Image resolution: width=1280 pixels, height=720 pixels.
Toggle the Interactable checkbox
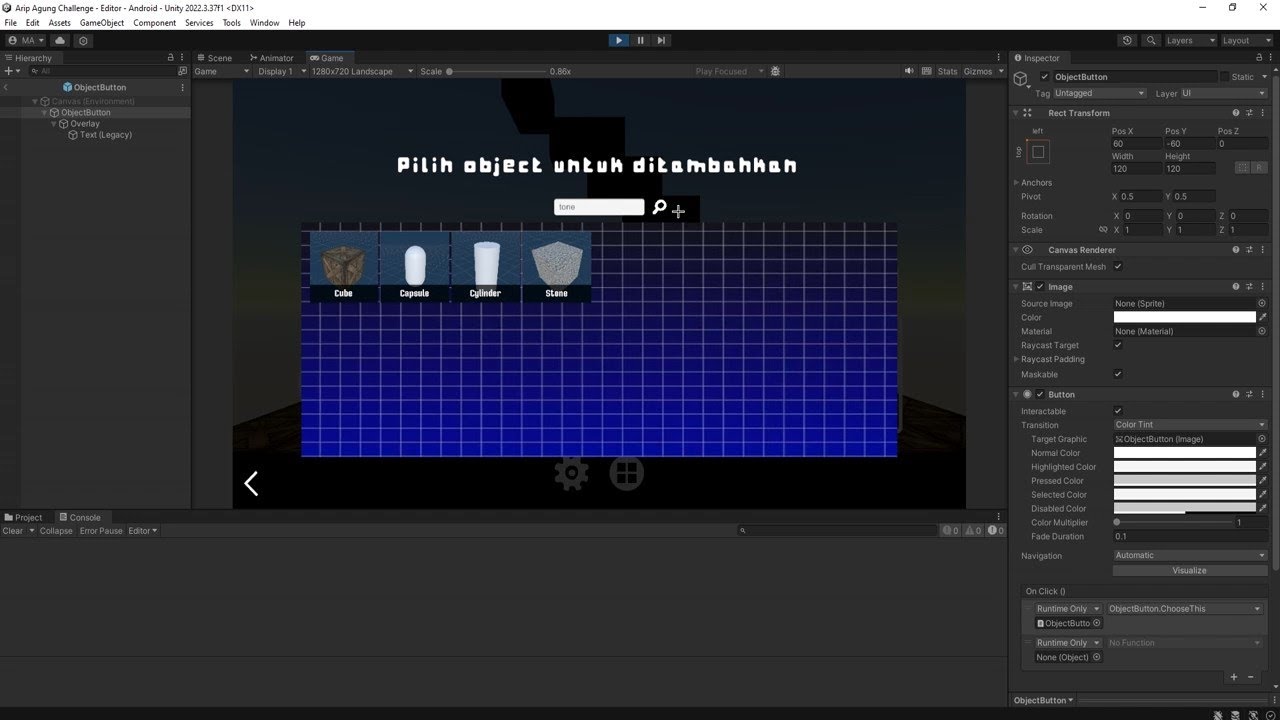pos(1118,411)
